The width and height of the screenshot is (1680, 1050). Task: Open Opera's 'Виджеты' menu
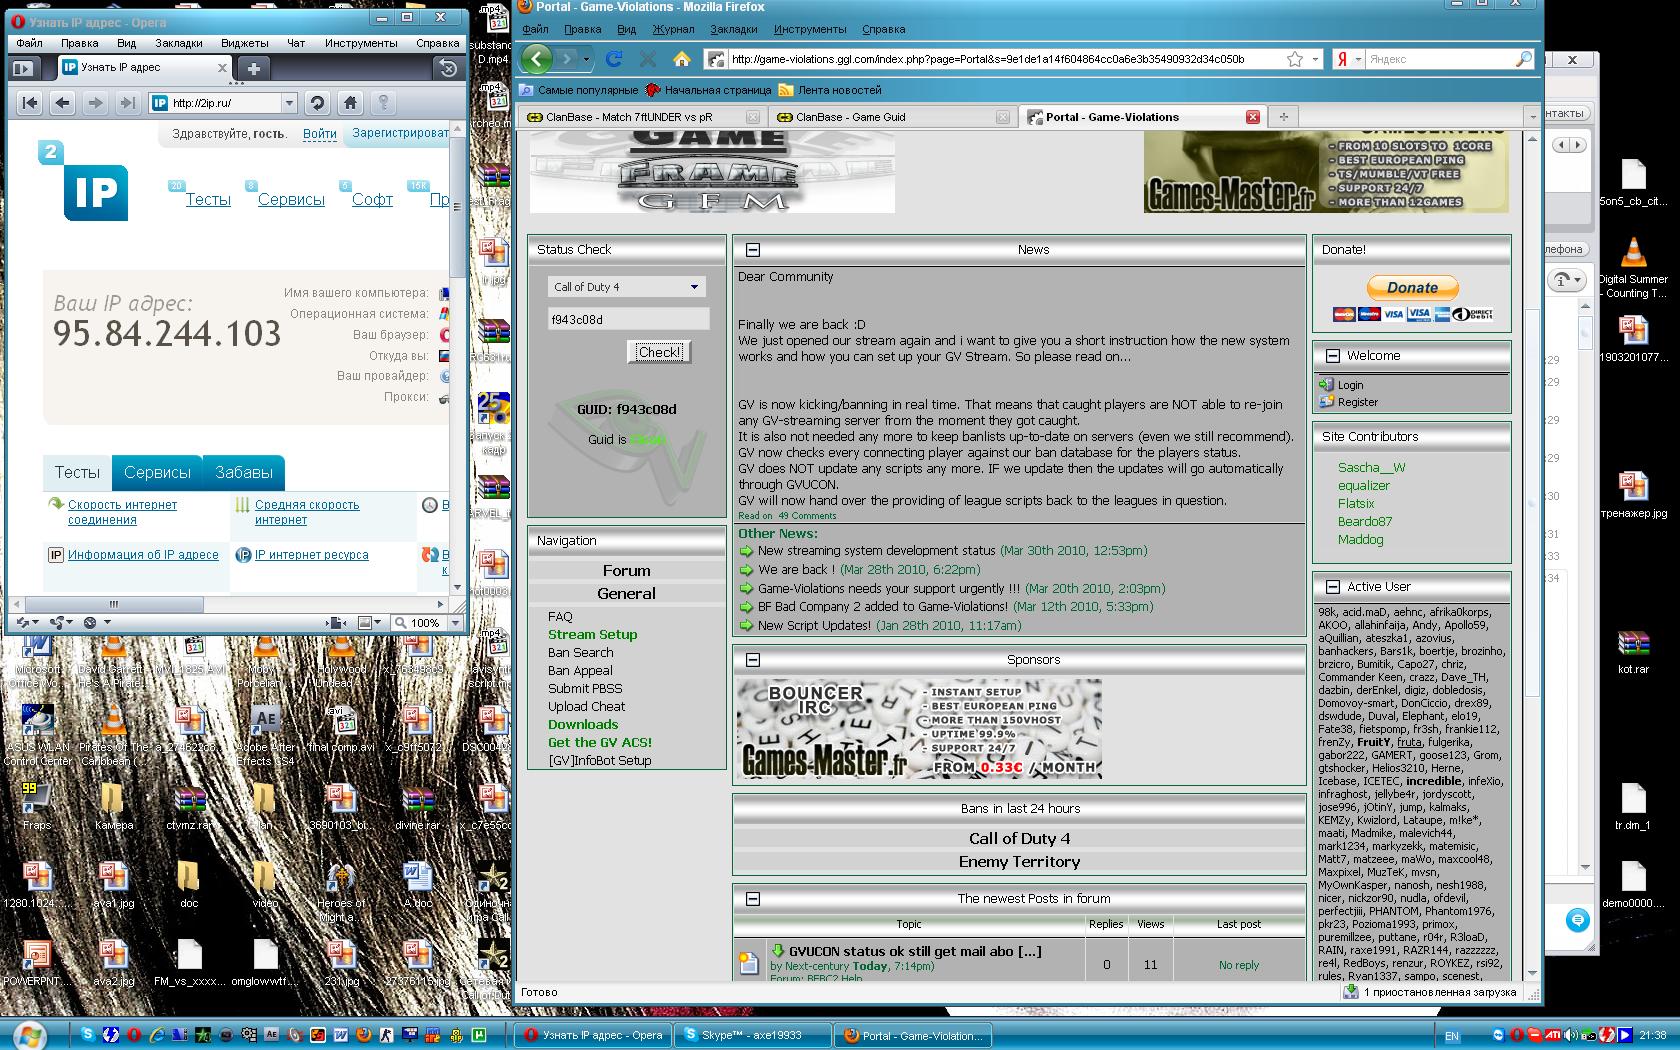[244, 43]
